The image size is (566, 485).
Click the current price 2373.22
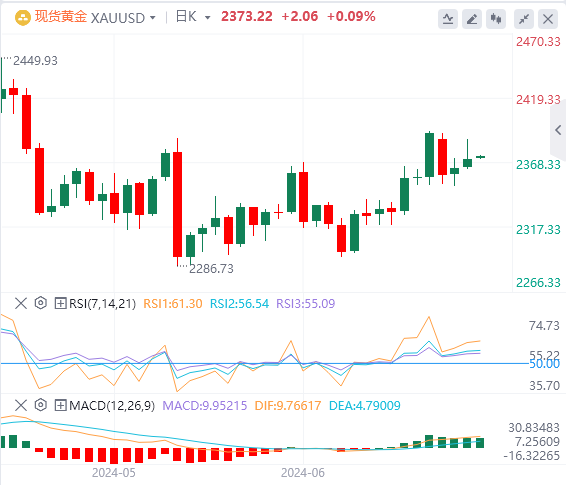[x=247, y=17]
